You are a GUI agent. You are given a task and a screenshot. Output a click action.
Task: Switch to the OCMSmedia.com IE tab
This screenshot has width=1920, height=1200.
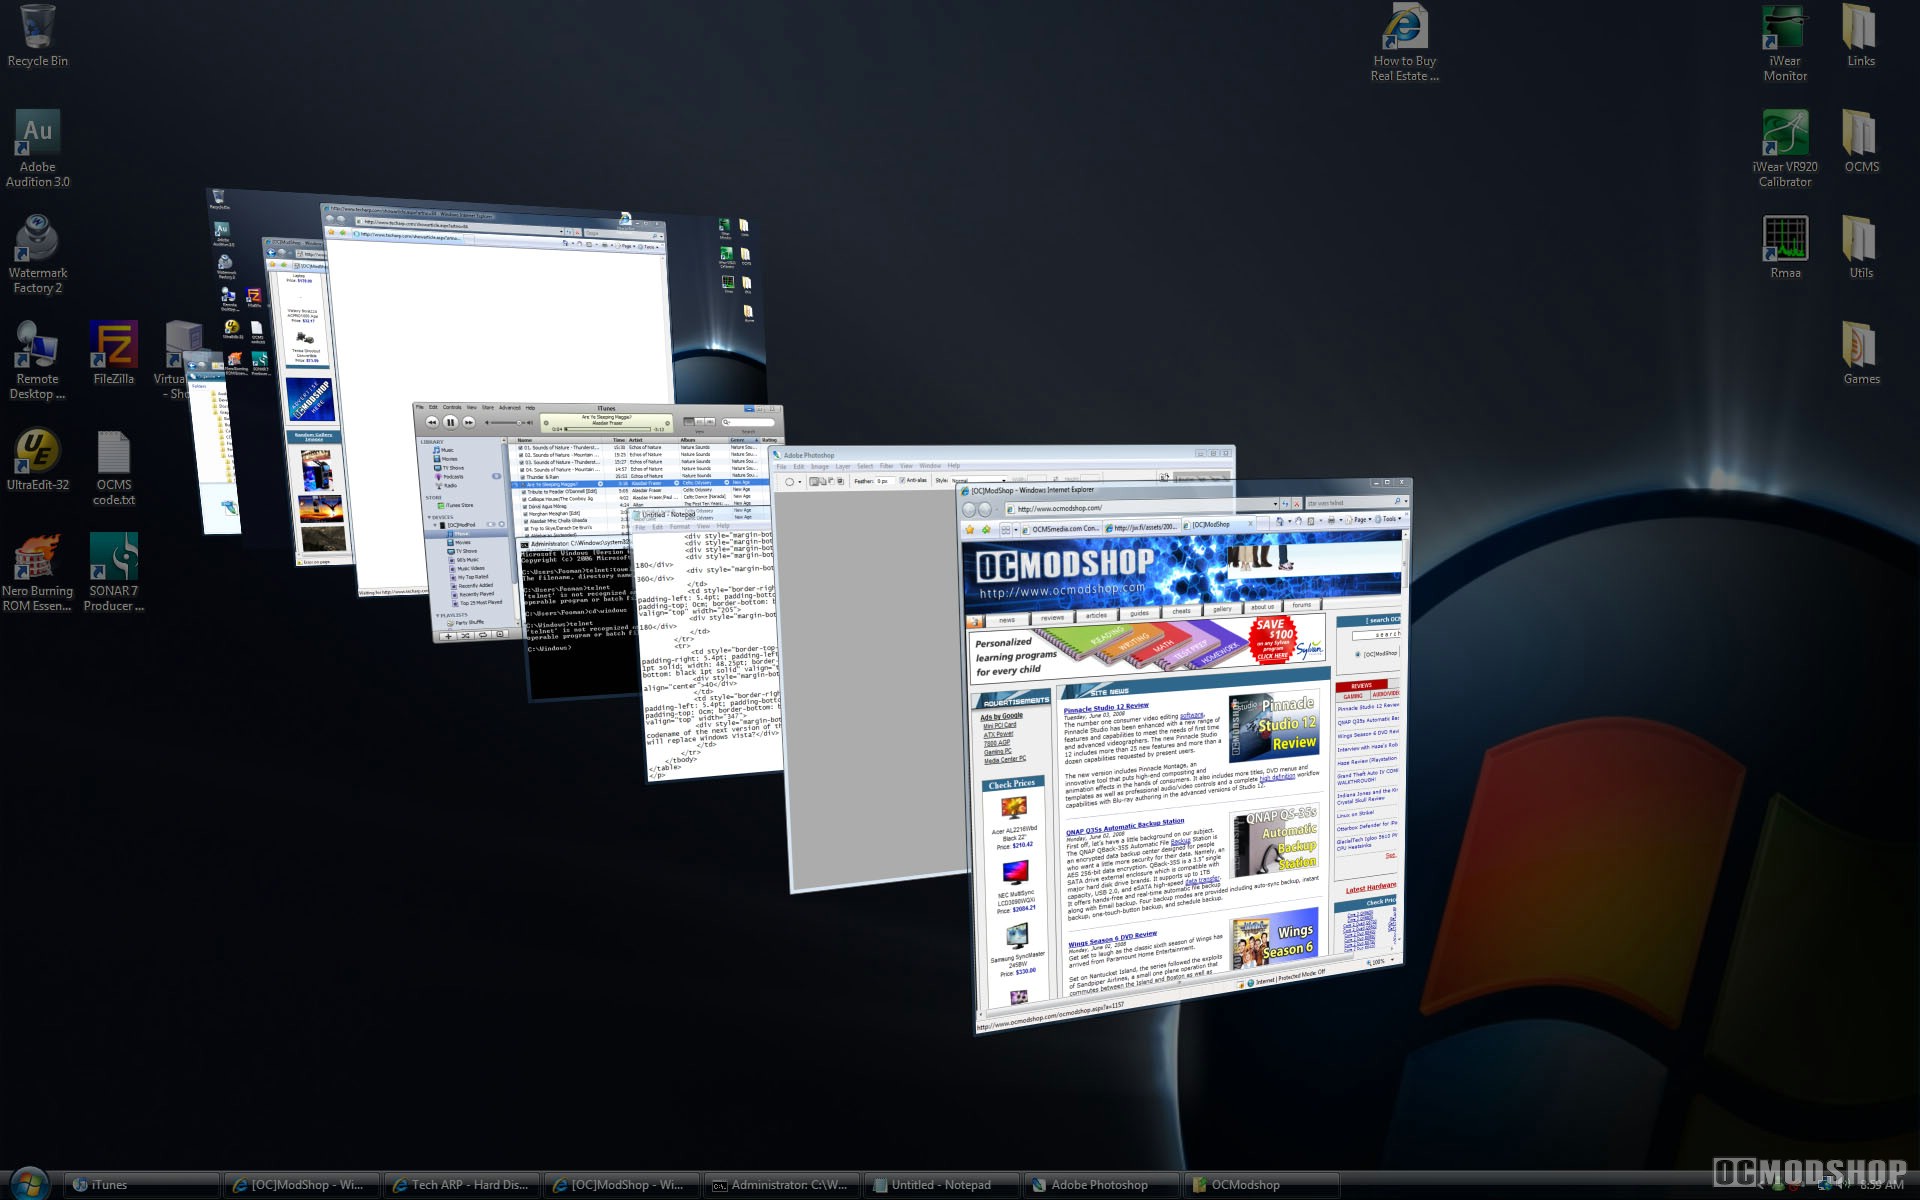(1060, 528)
